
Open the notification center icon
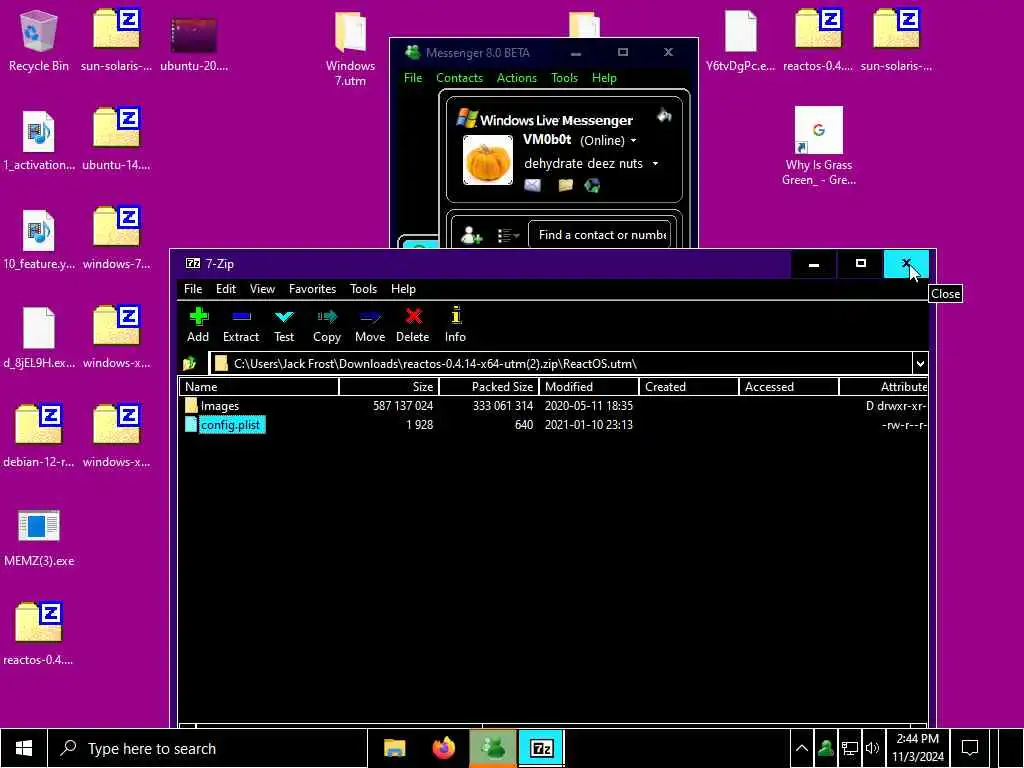pos(970,748)
